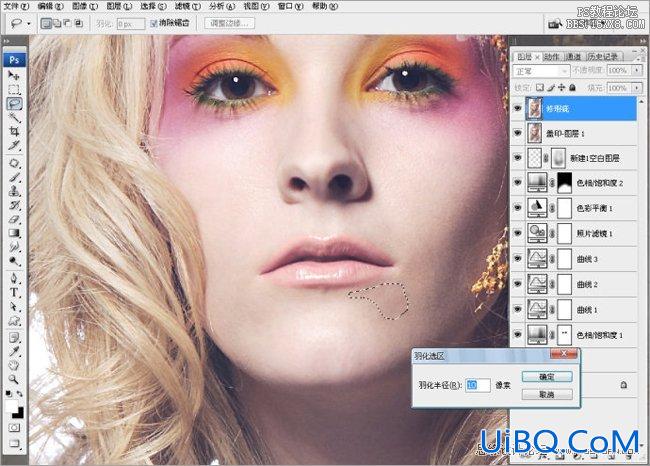Choose New selection mode in options bar

tap(46, 23)
